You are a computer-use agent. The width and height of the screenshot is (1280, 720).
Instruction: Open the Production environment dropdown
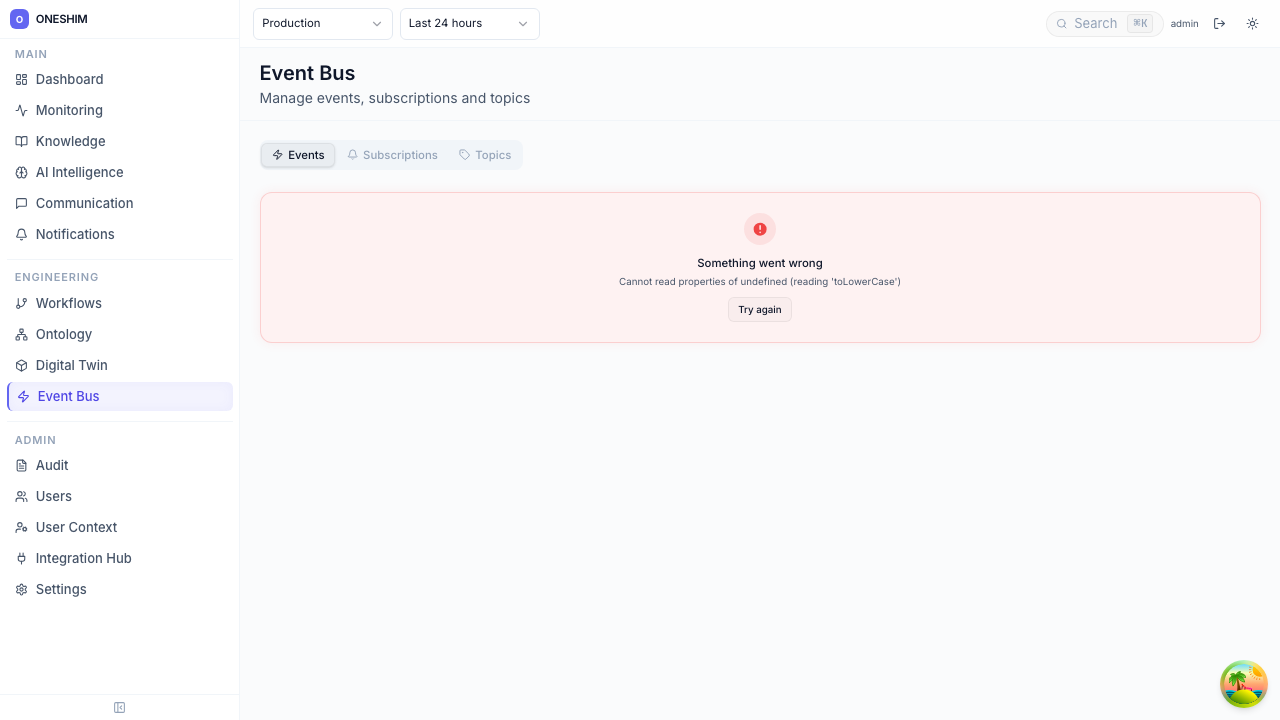(x=322, y=23)
